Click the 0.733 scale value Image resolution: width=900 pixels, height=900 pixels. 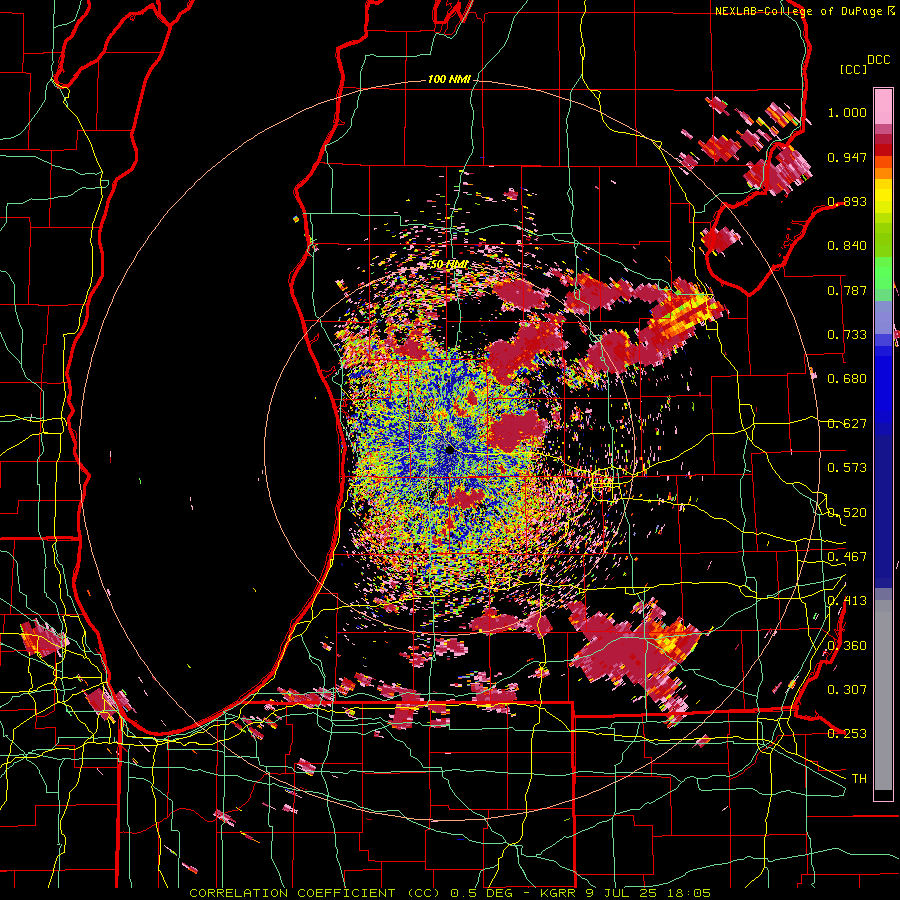tap(847, 335)
